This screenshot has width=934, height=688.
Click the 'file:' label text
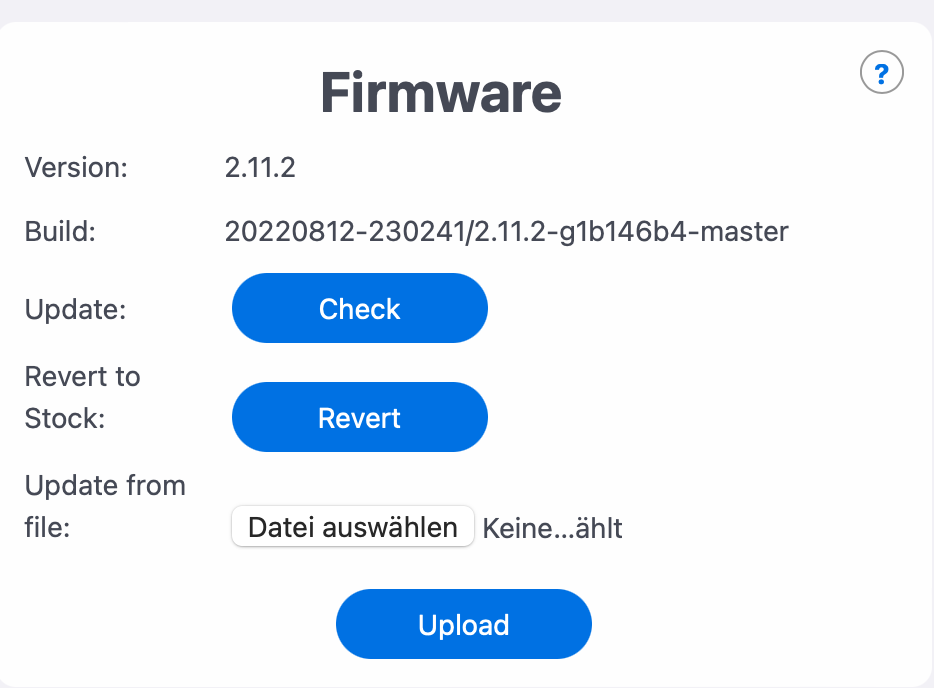(47, 527)
